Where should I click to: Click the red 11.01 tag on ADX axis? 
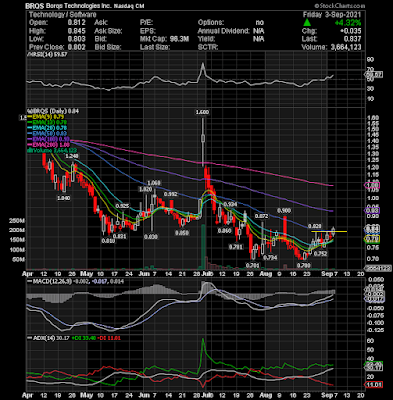click(374, 385)
